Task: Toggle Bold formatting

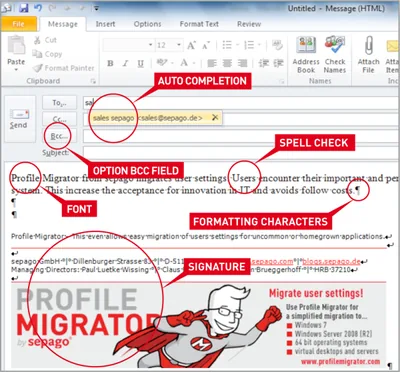Action: tap(110, 63)
